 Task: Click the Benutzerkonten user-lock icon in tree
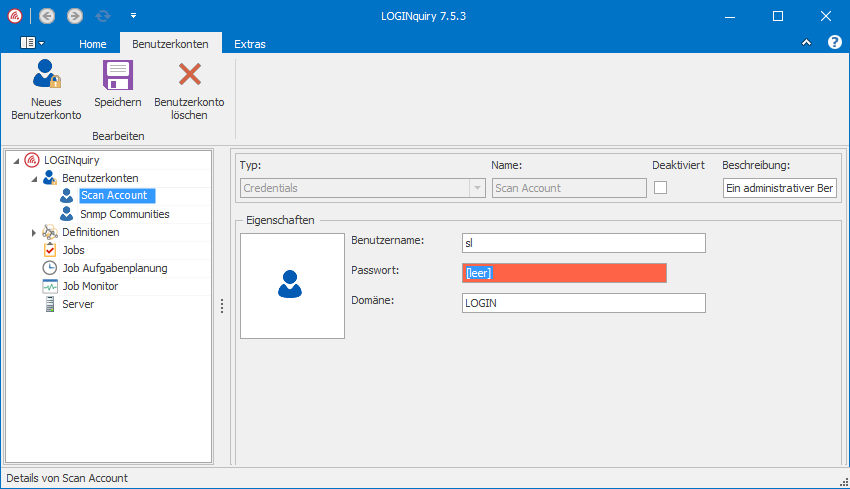50,178
